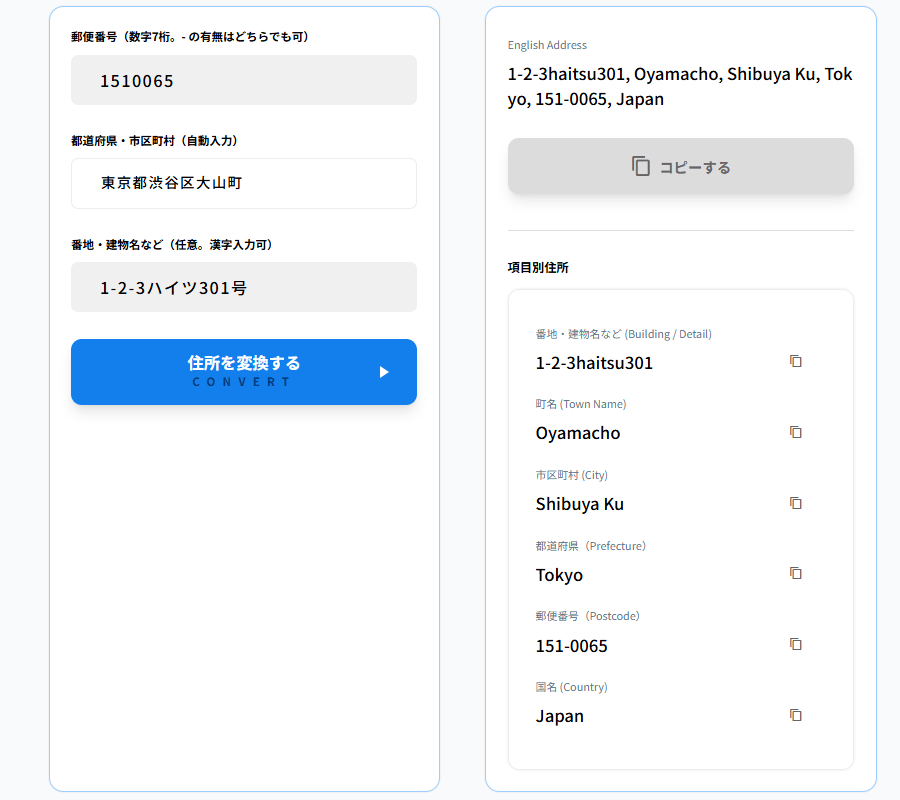Image resolution: width=900 pixels, height=800 pixels.
Task: Click the 町名 (Town Name) label
Action: pyautogui.click(x=581, y=404)
